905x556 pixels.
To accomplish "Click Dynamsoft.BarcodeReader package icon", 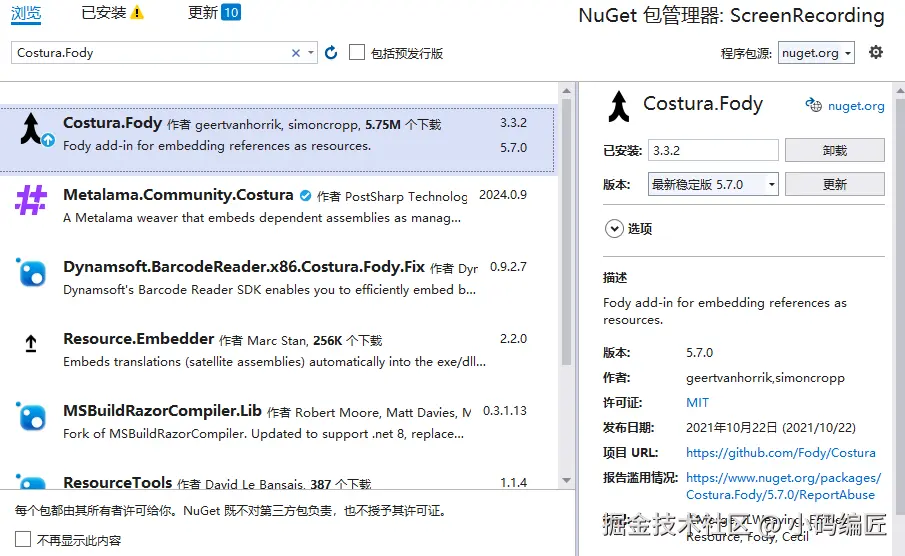I will pyautogui.click(x=31, y=272).
